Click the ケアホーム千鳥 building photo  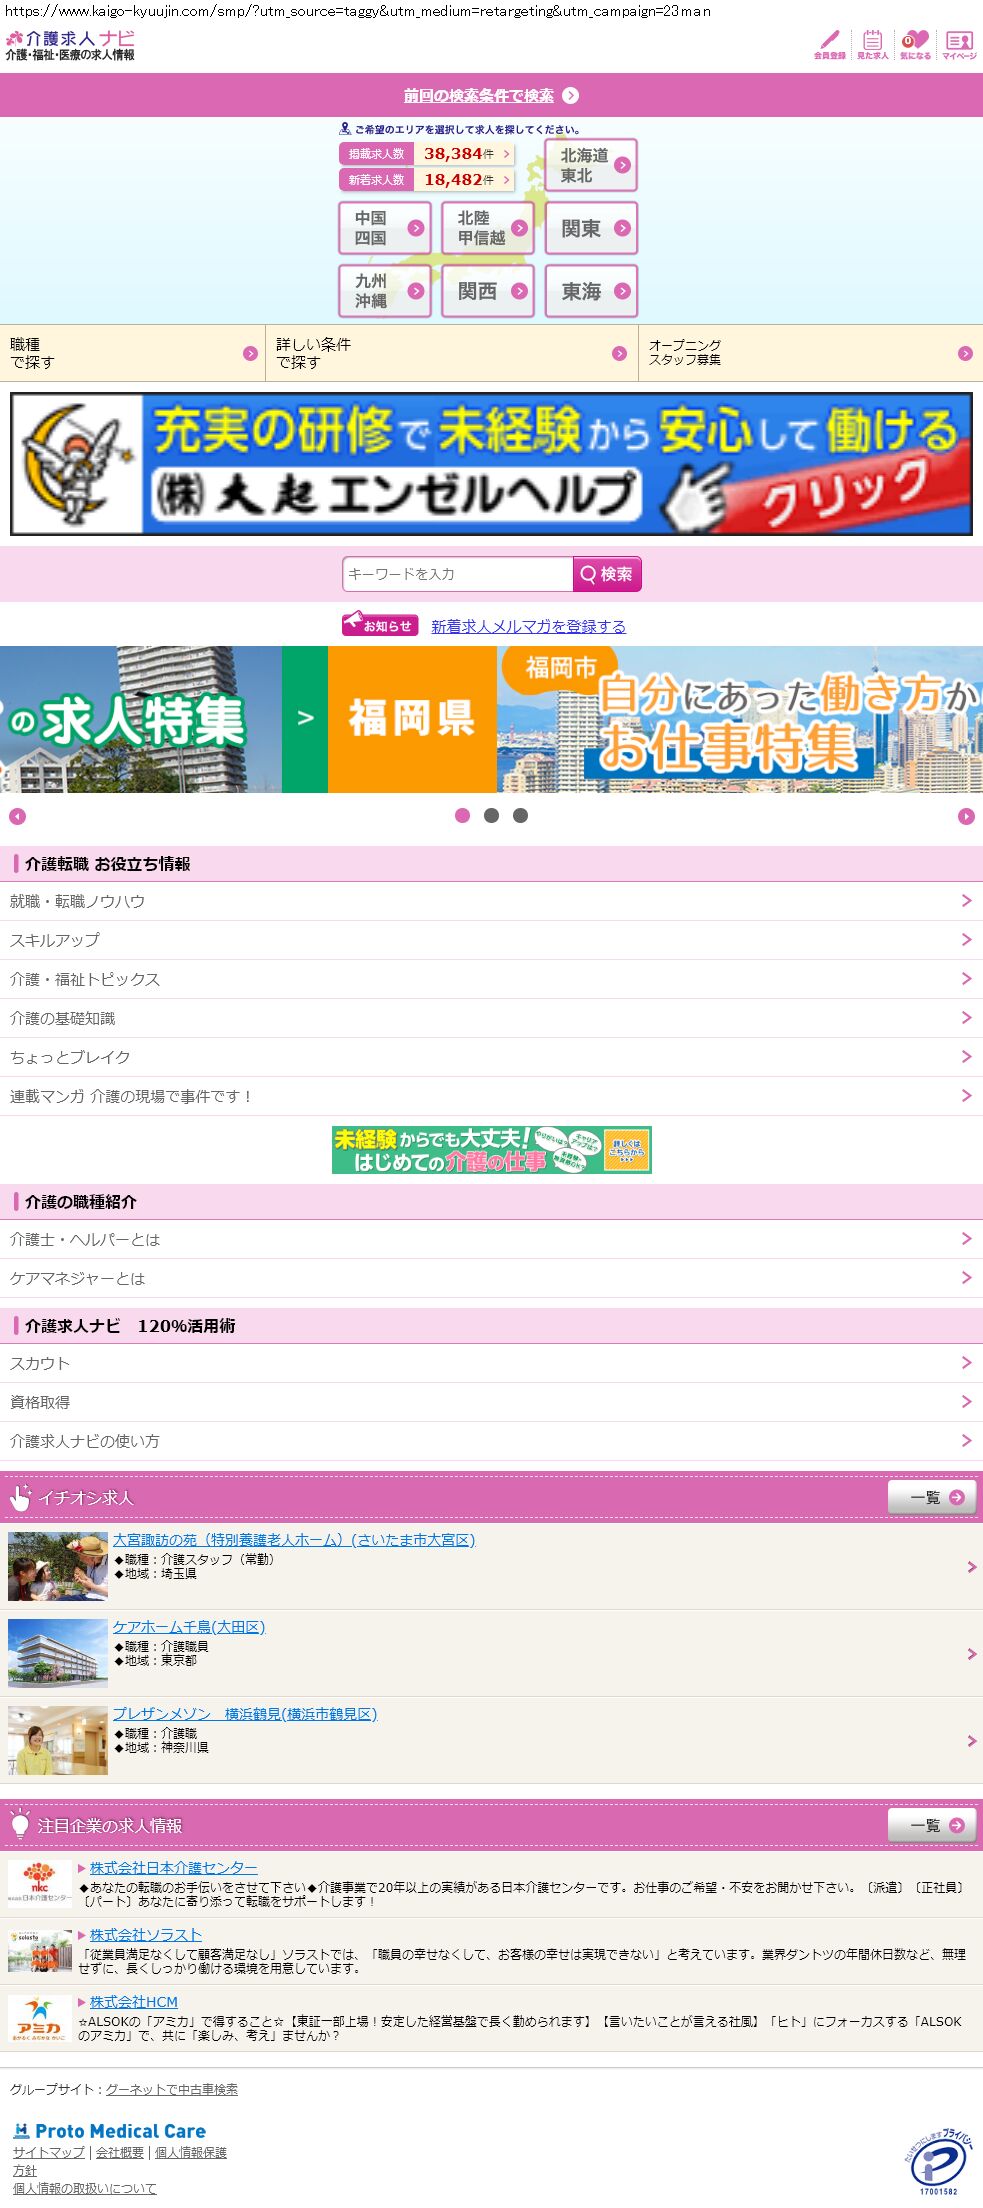point(58,1653)
